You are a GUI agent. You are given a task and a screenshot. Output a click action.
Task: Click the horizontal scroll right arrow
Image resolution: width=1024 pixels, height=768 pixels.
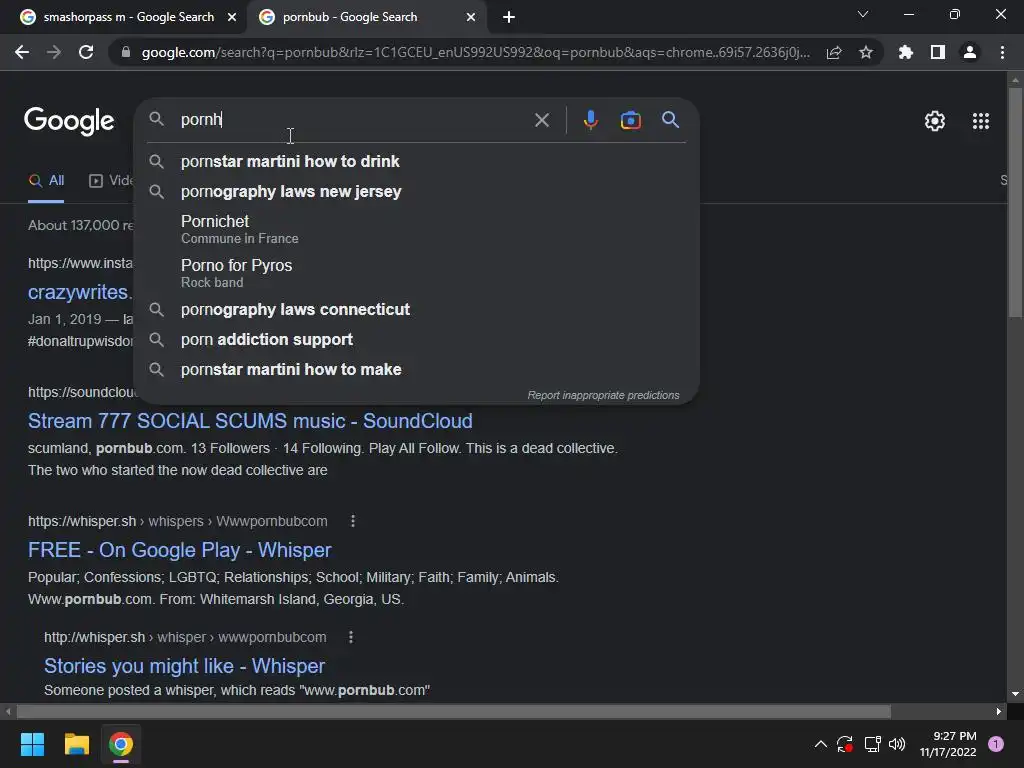(x=999, y=711)
